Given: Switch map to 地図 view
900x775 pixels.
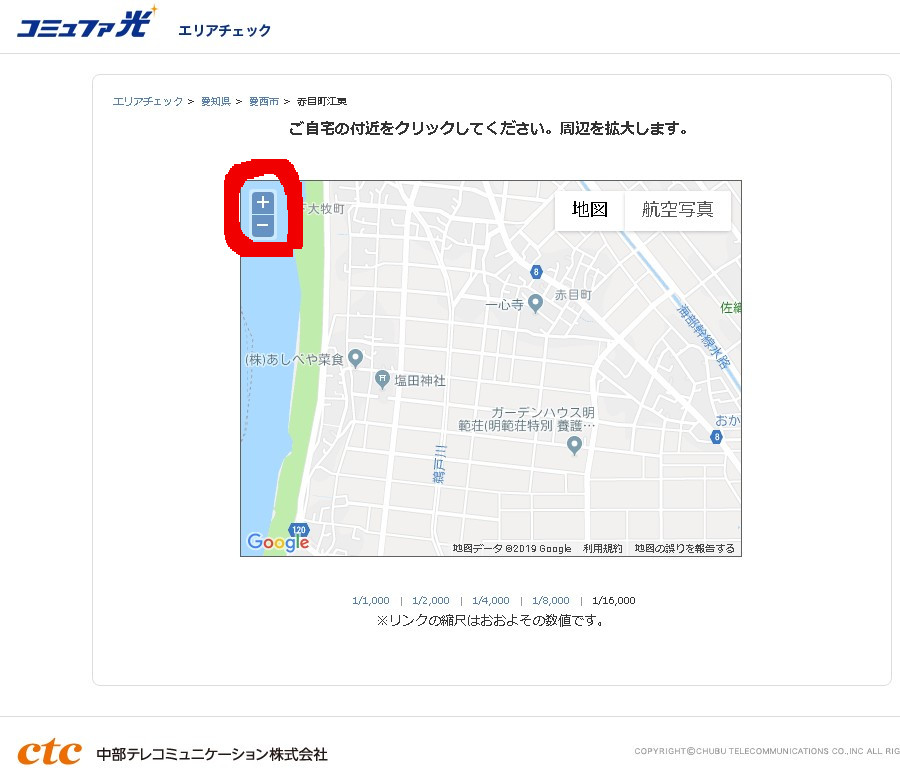Looking at the screenshot, I should click(589, 210).
